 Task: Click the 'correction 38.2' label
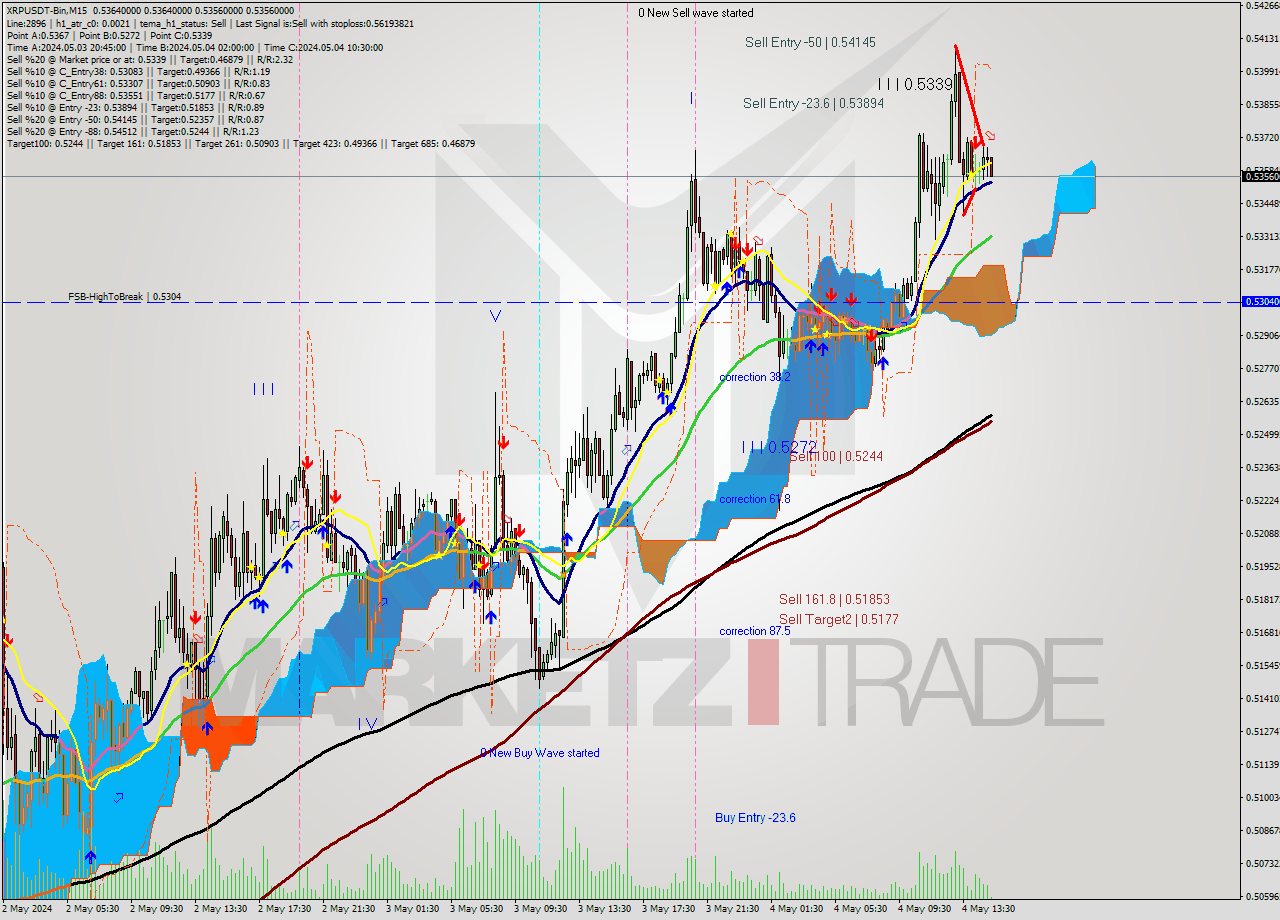[755, 377]
